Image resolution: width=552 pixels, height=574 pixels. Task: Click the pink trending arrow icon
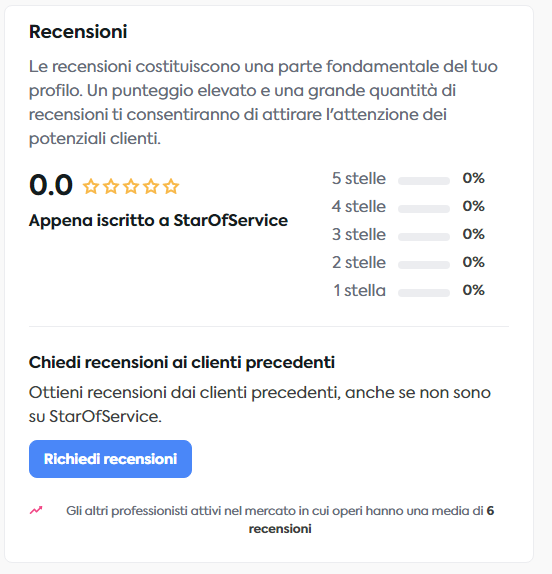(x=36, y=510)
